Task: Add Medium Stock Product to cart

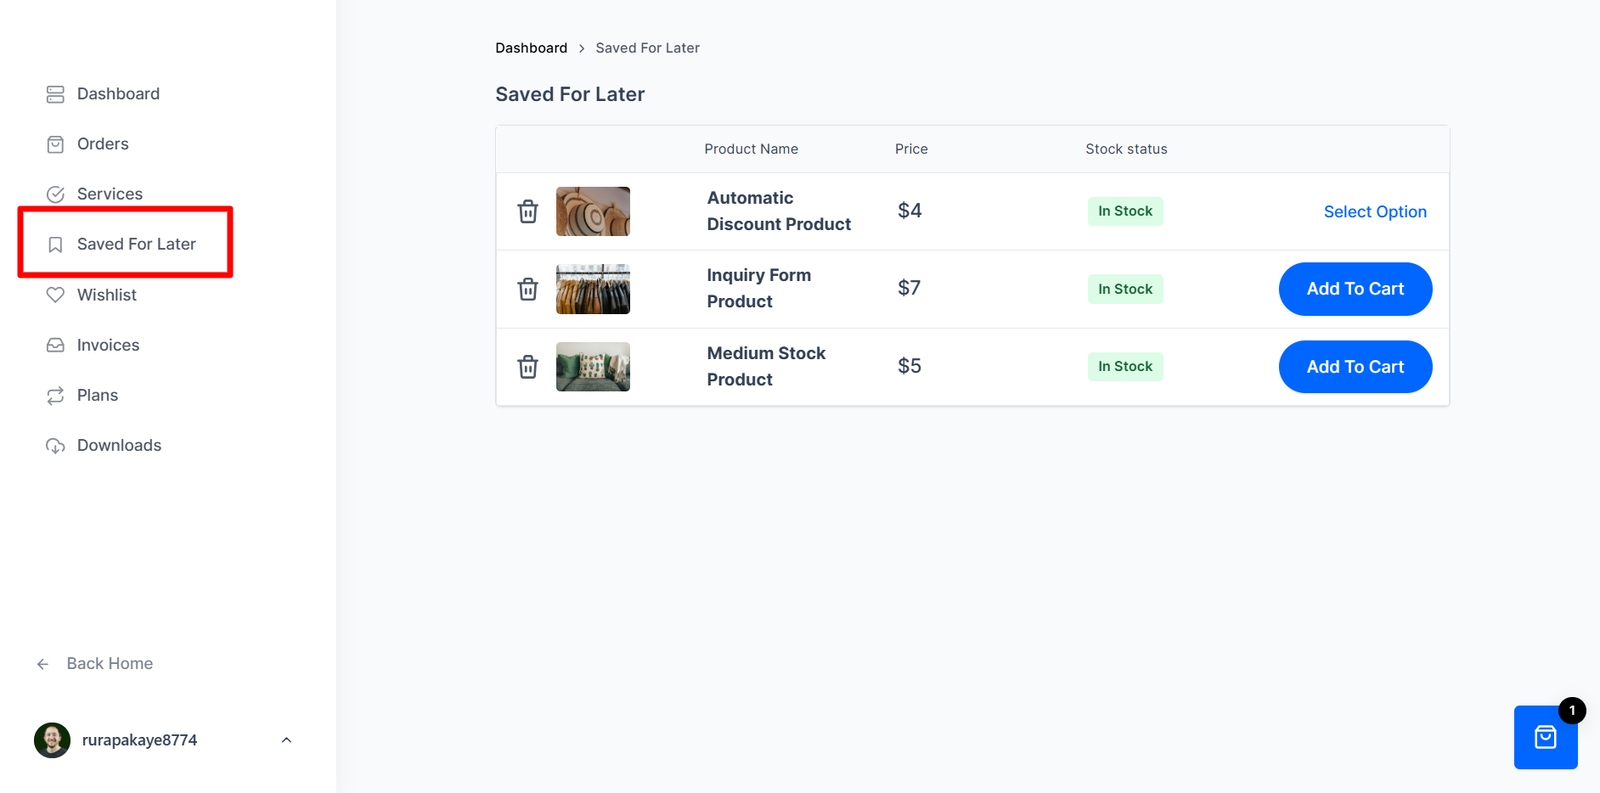Action: pyautogui.click(x=1355, y=367)
